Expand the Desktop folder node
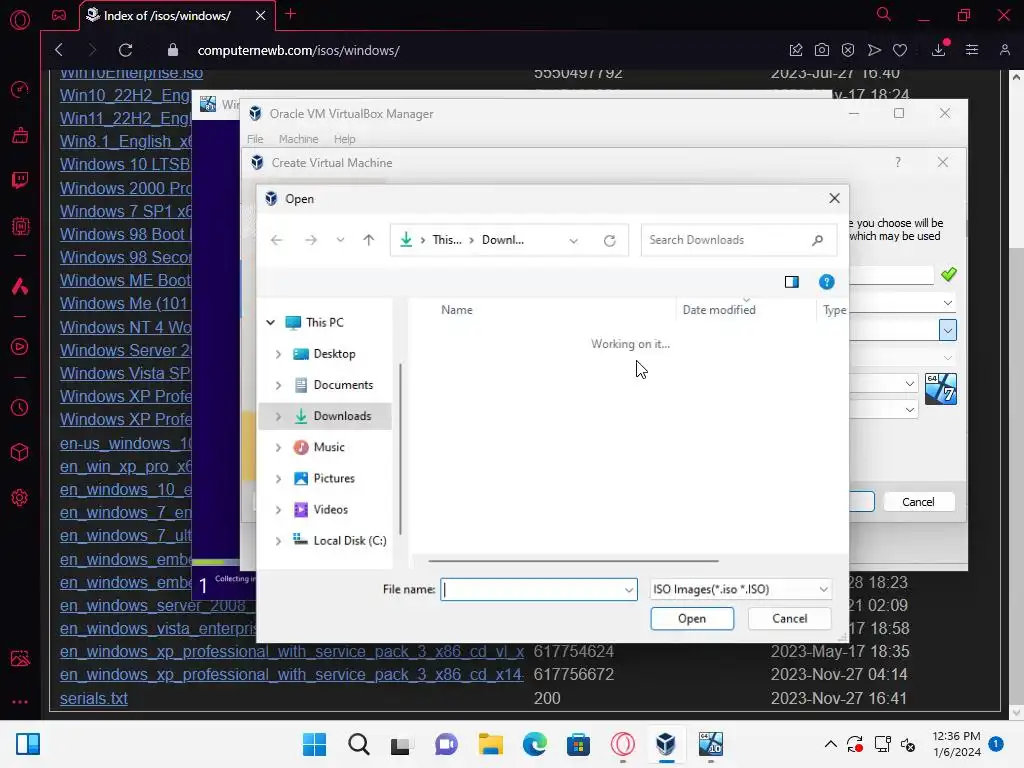 (x=278, y=354)
